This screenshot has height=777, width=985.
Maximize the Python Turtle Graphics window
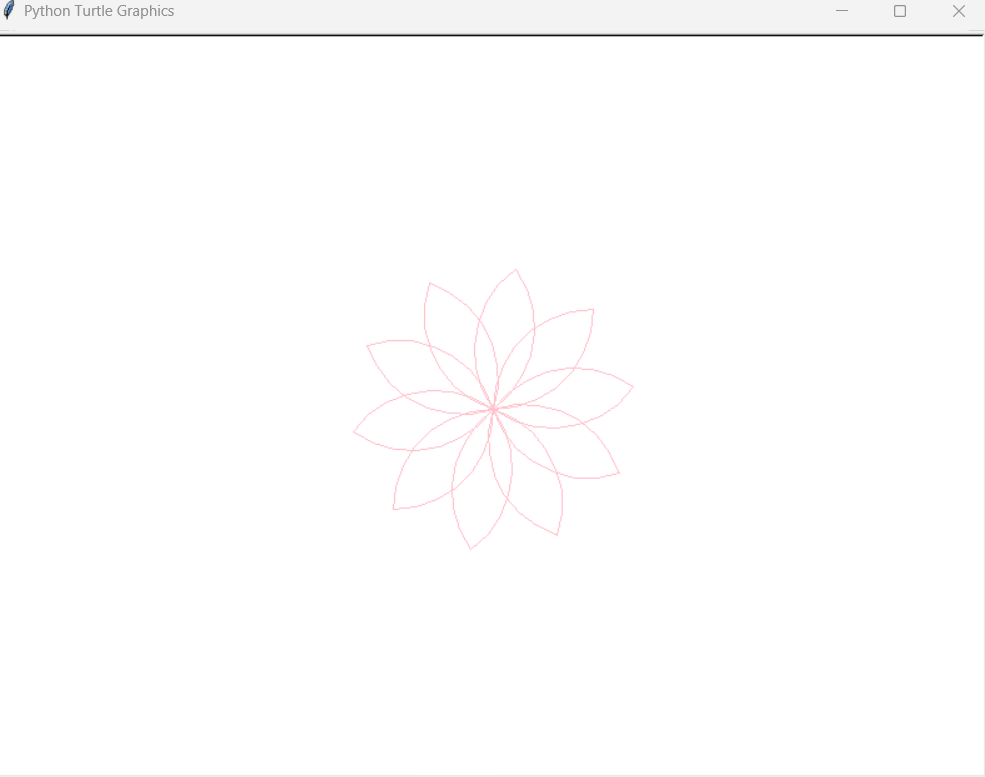[900, 11]
